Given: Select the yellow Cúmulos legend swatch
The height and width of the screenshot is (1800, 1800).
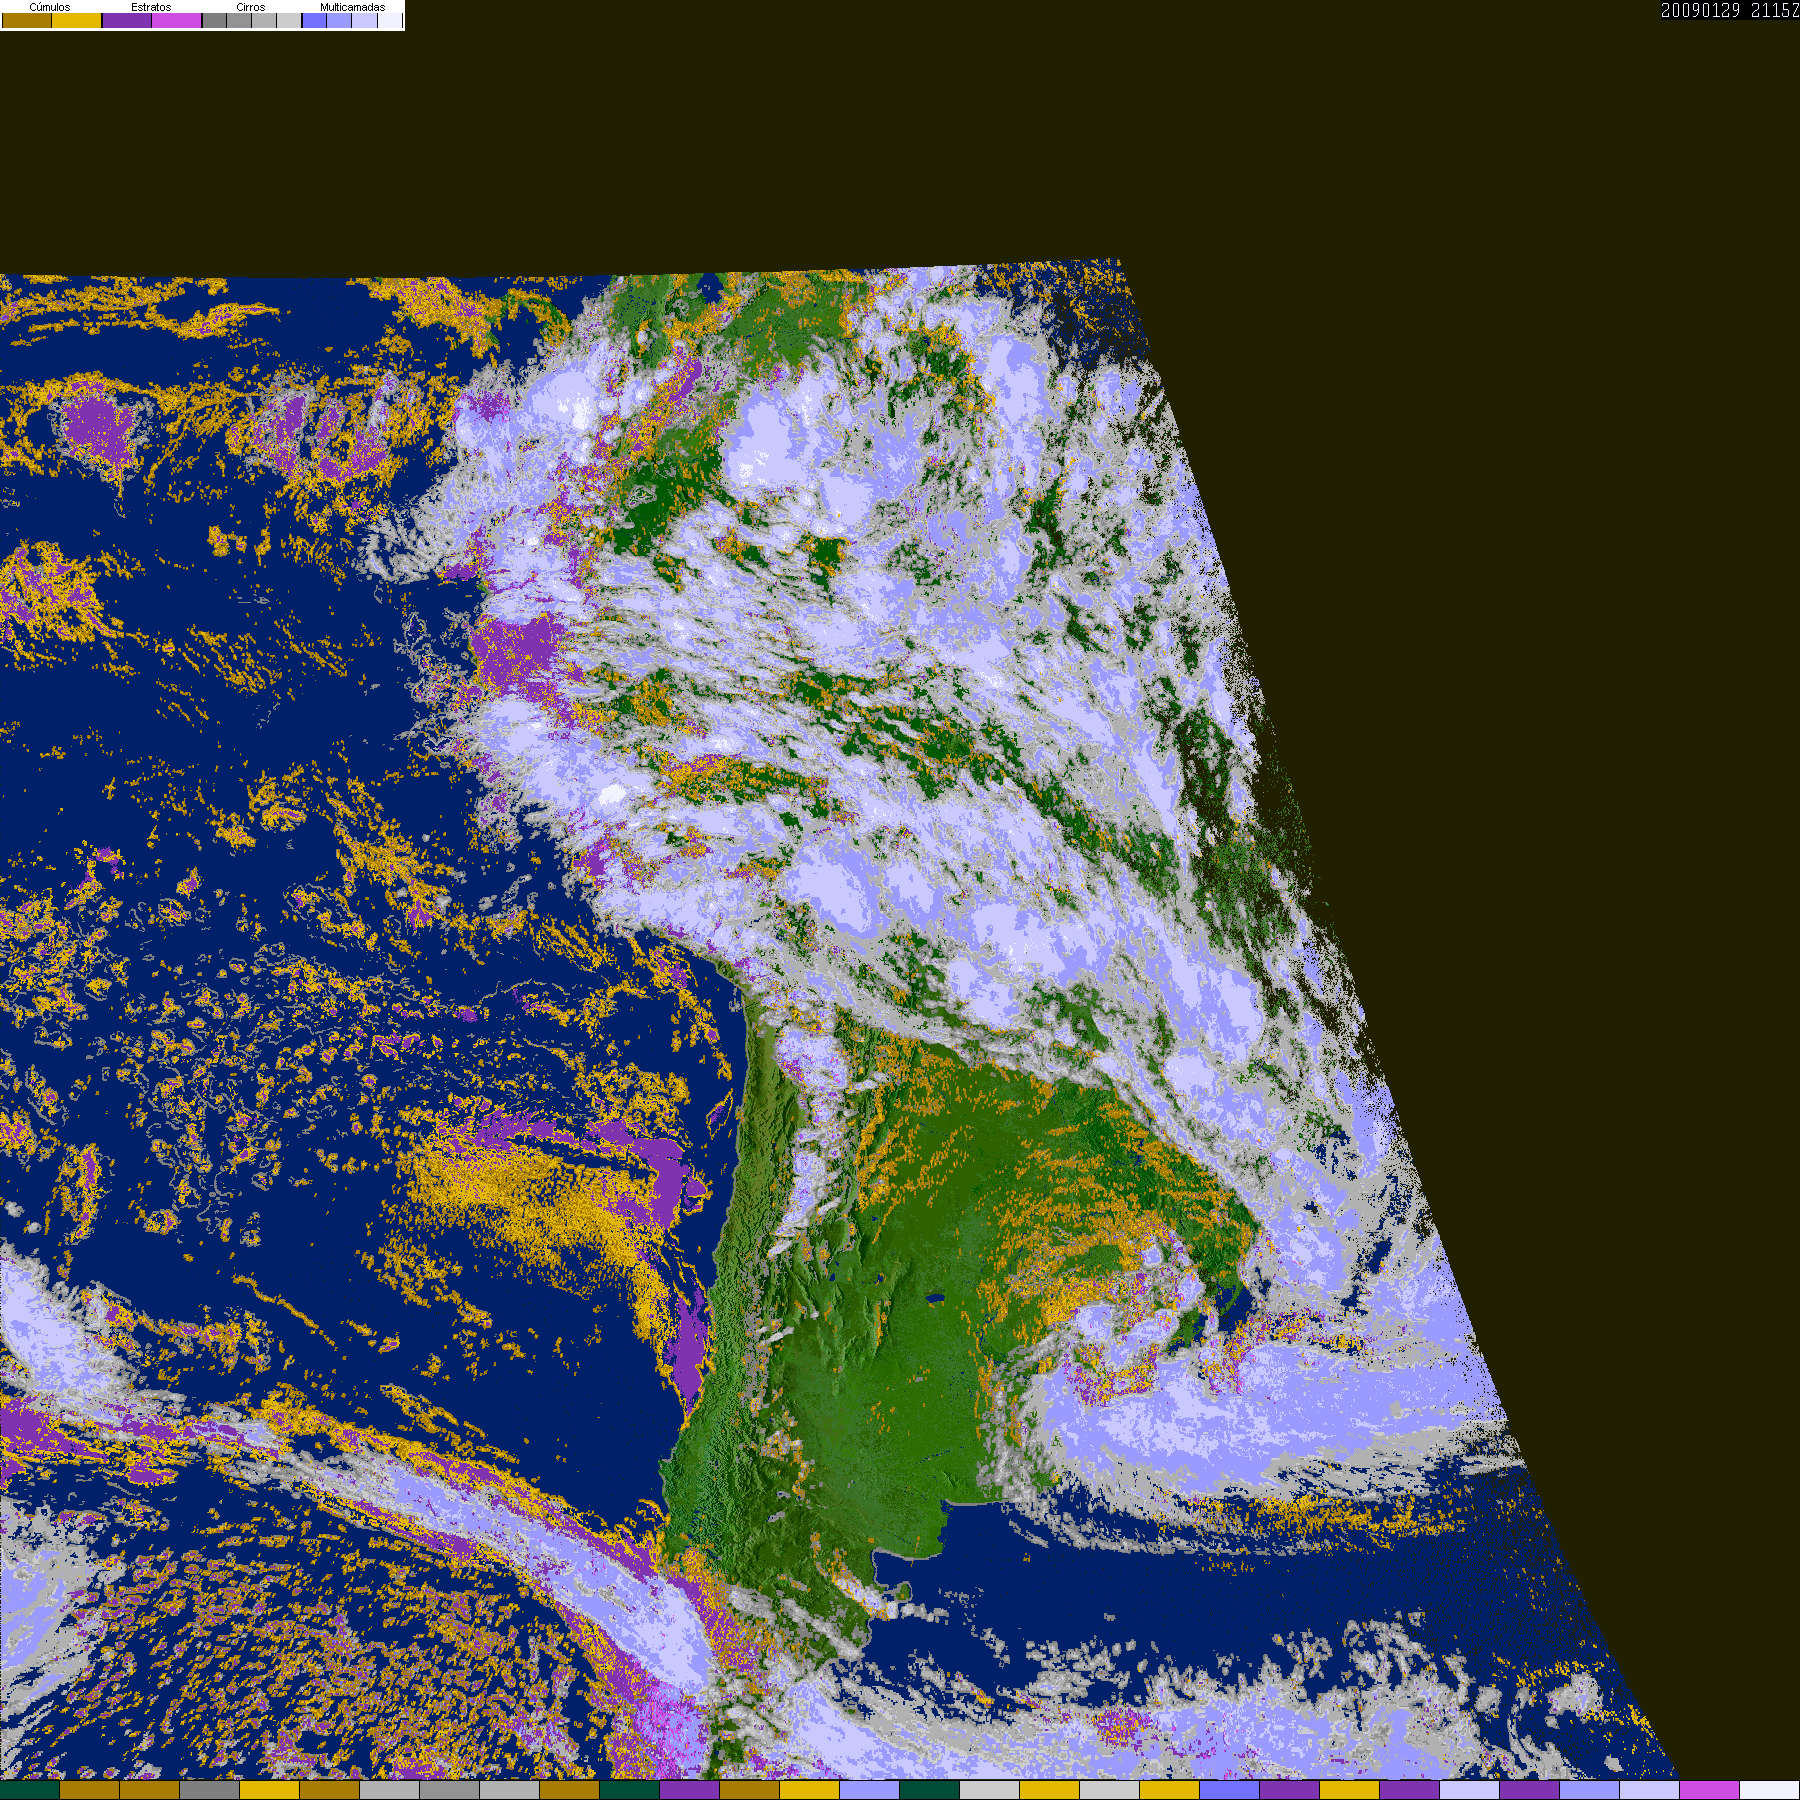Looking at the screenshot, I should (x=77, y=21).
